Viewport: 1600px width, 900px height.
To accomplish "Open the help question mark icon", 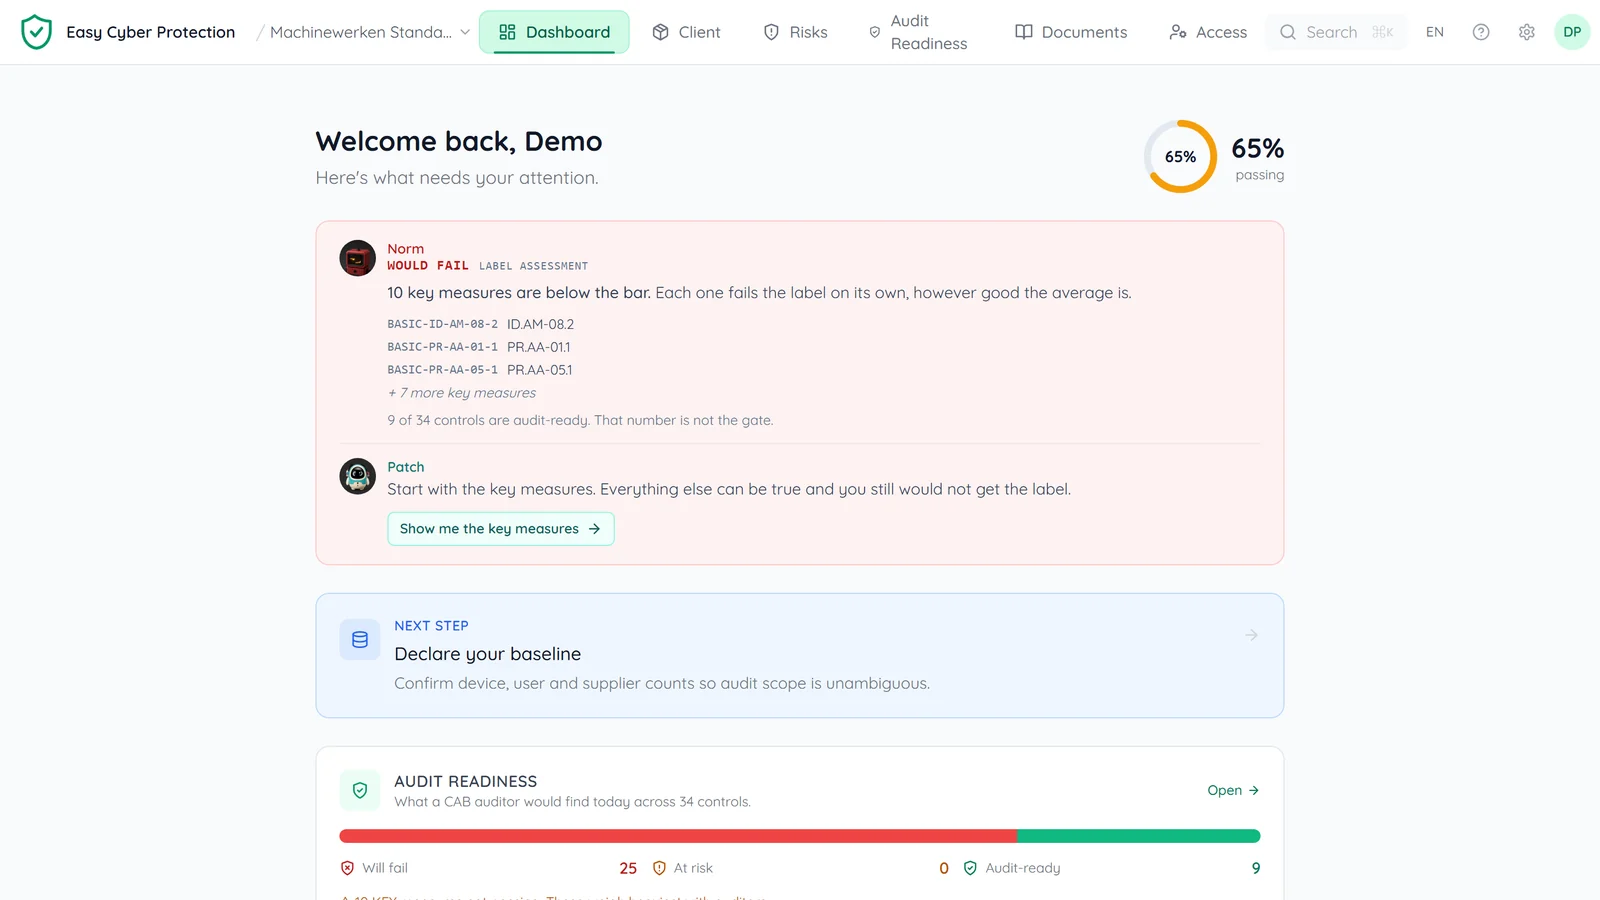I will (x=1481, y=32).
